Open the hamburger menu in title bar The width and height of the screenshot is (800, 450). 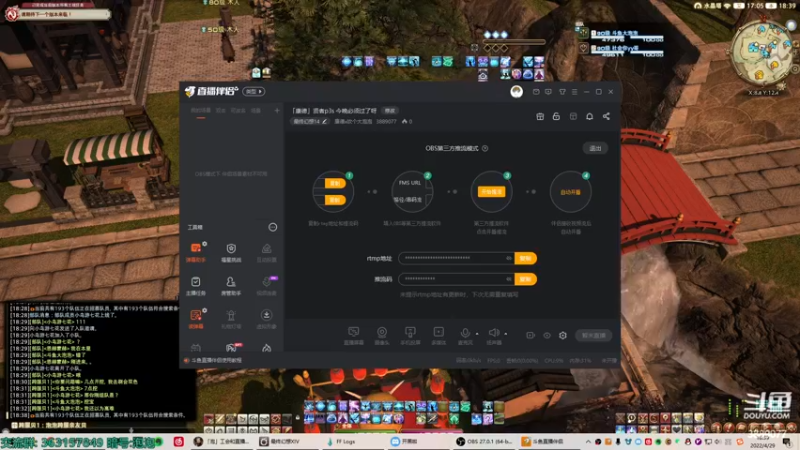tap(574, 92)
